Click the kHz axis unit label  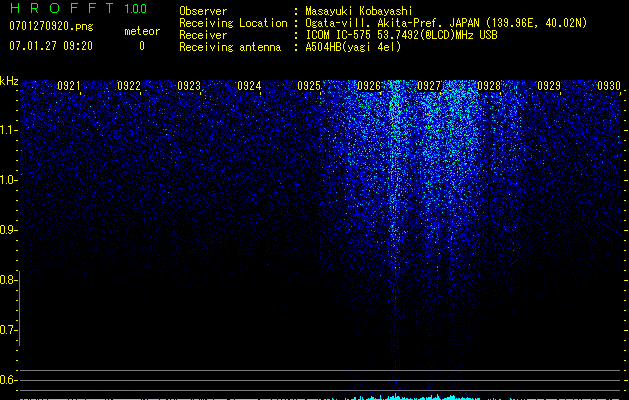coord(9,81)
